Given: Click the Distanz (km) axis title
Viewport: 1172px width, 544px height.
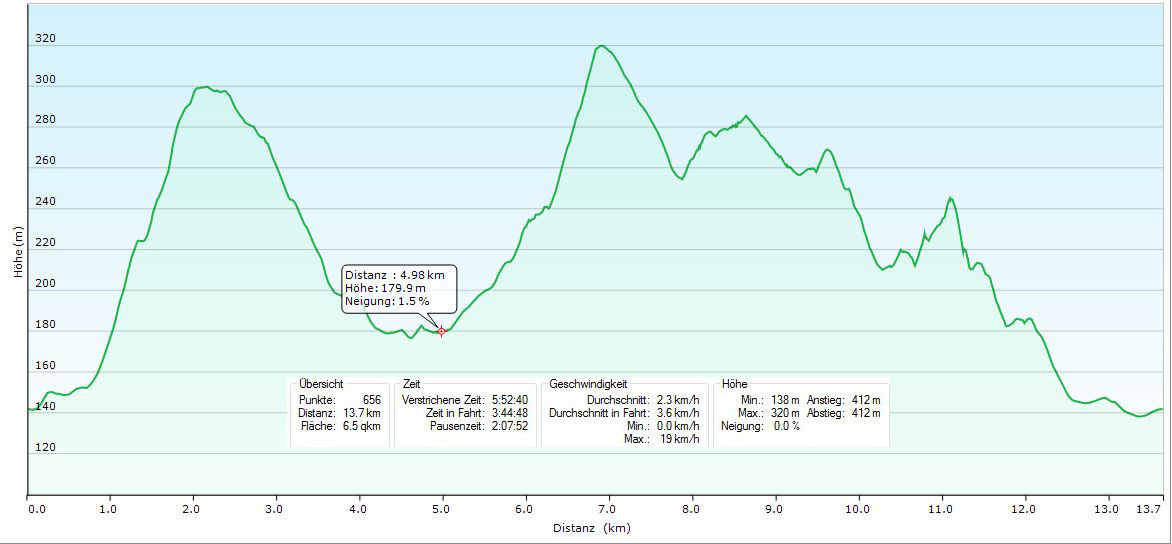Looking at the screenshot, I should pyautogui.click(x=591, y=528).
